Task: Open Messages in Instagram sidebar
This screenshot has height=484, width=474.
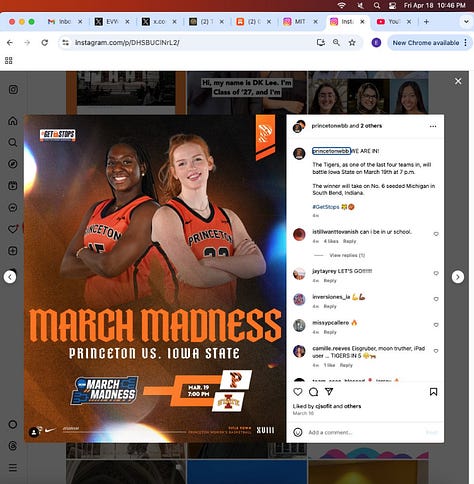Action: point(13,207)
